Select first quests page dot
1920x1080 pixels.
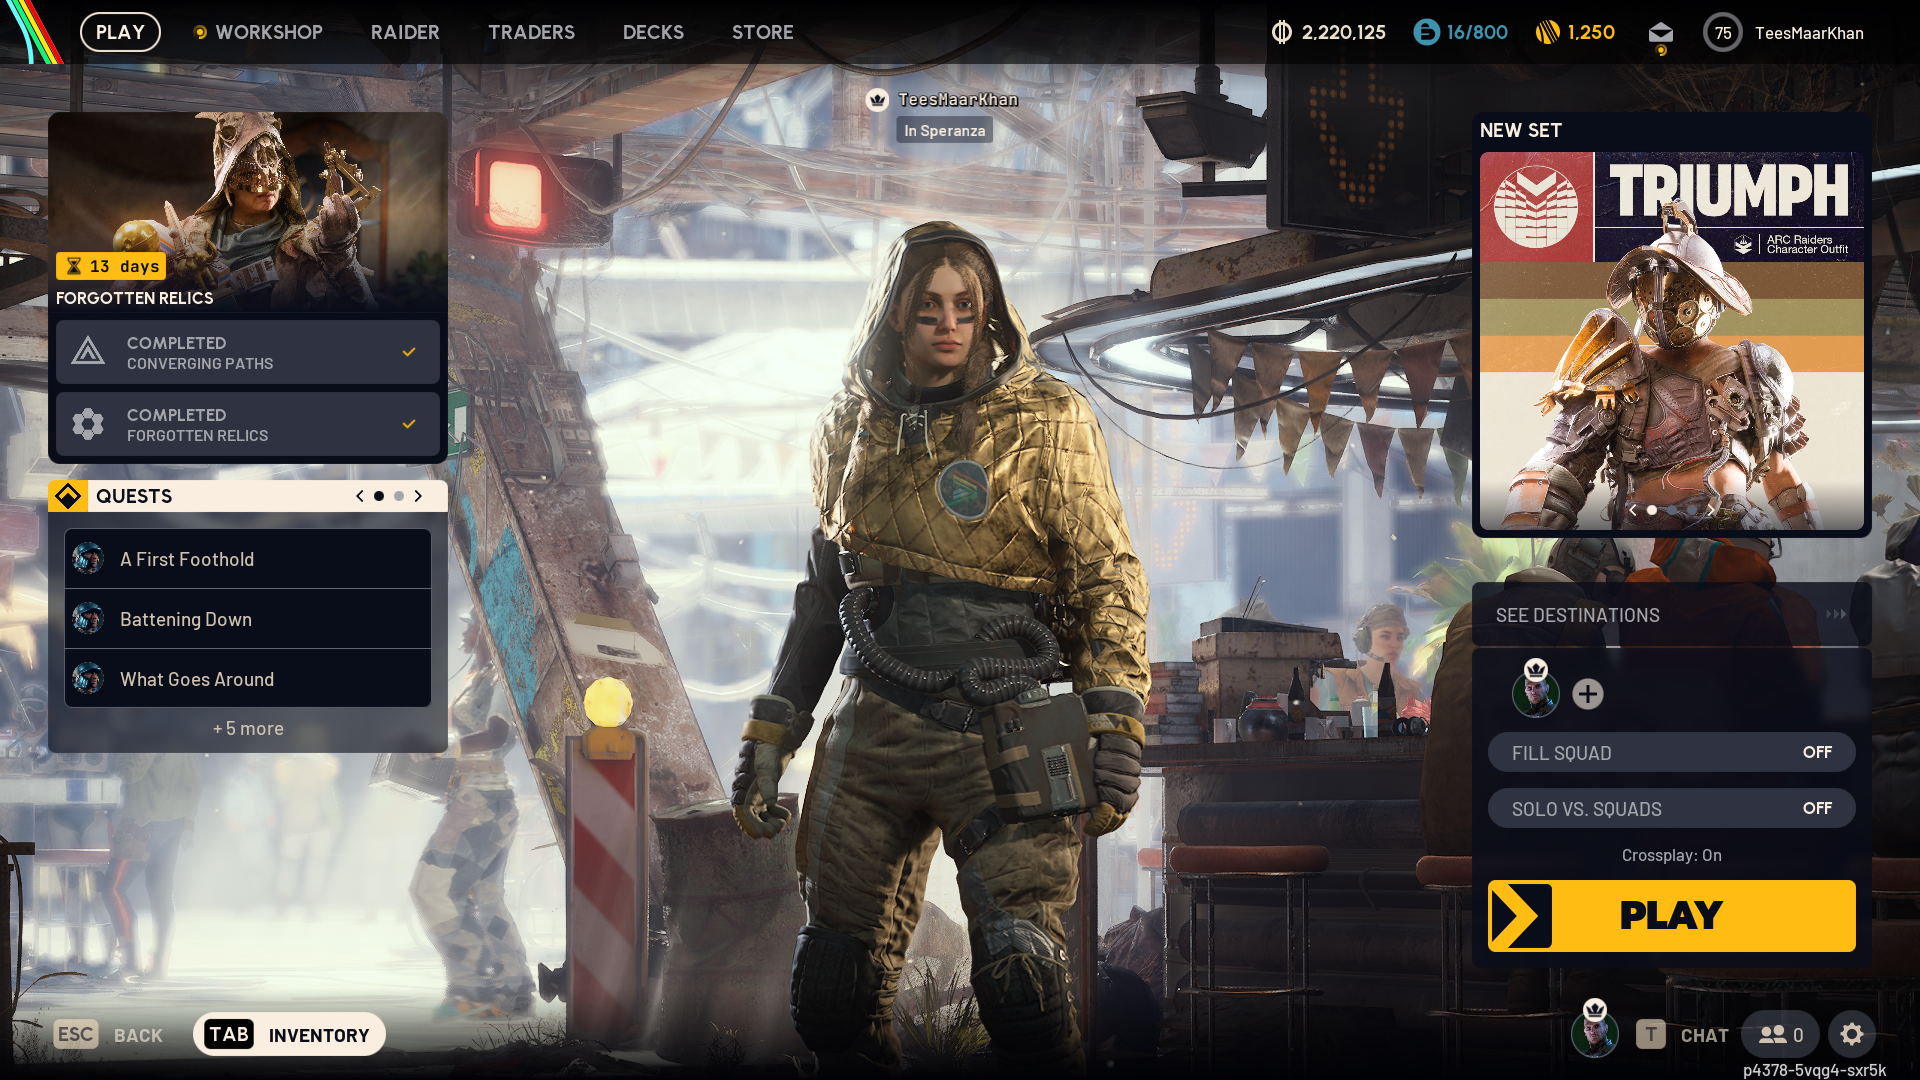point(379,496)
